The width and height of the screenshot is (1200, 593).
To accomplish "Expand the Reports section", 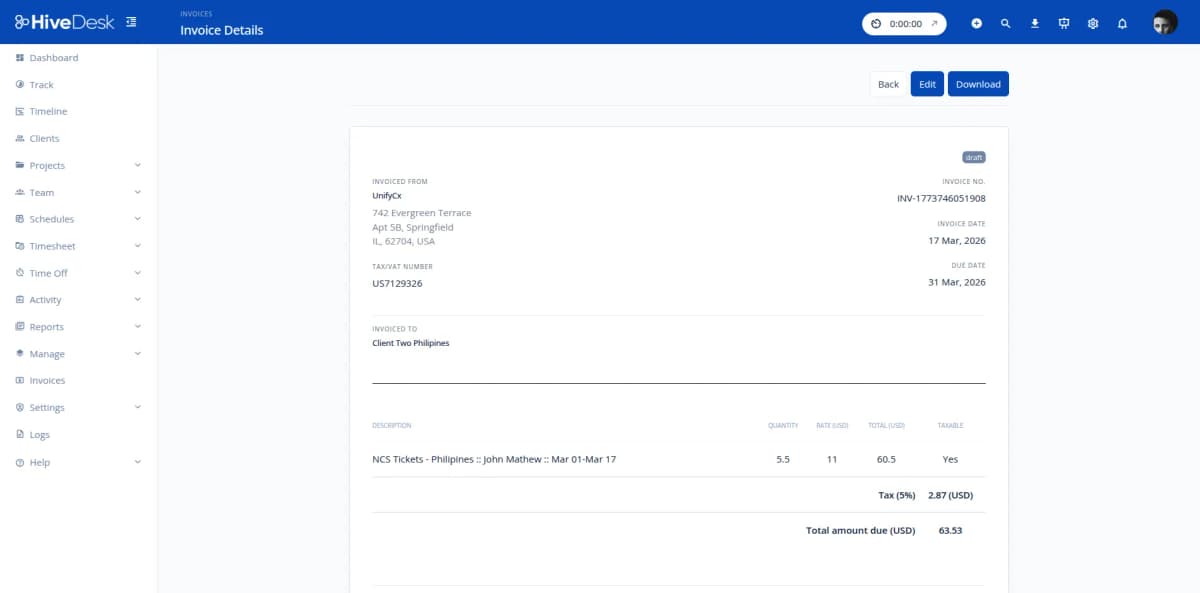I will pyautogui.click(x=46, y=326).
